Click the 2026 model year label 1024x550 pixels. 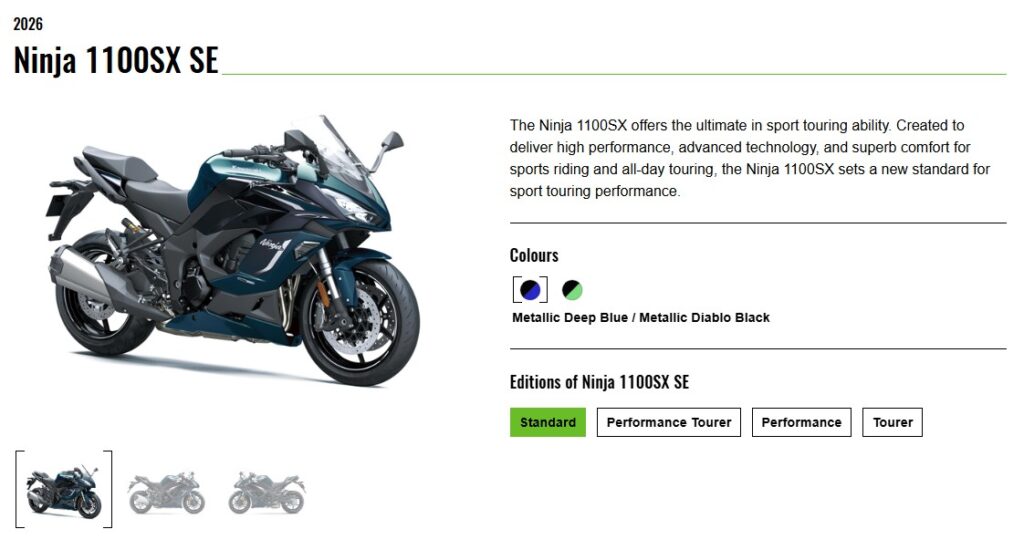coord(28,24)
